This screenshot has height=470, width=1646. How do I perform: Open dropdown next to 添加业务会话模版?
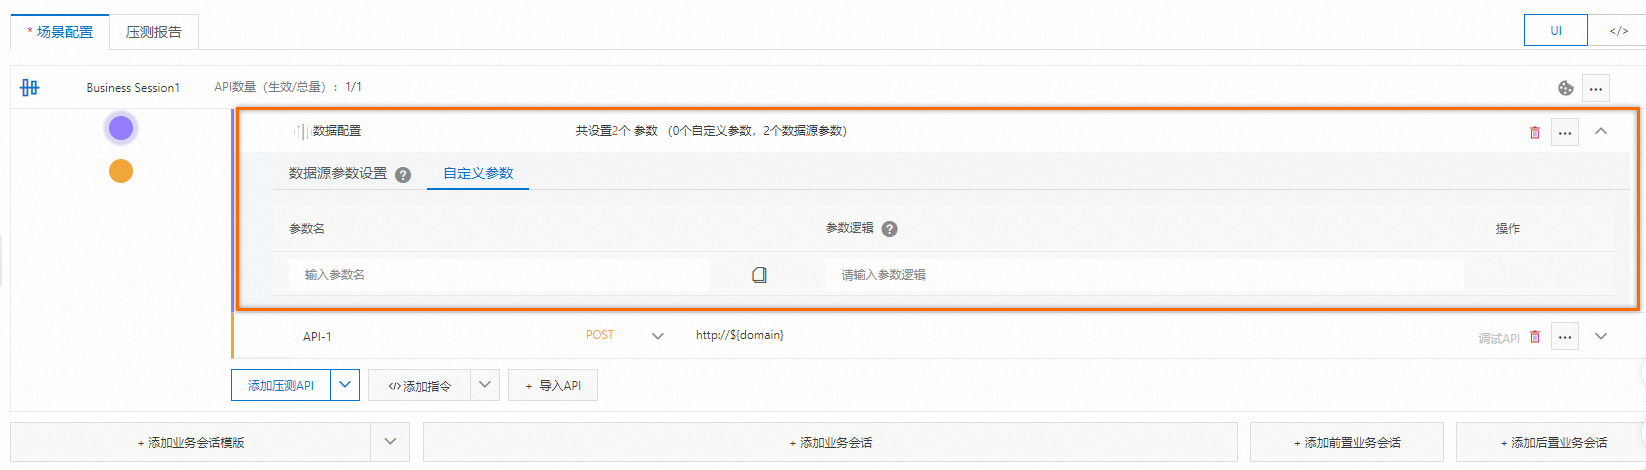coord(390,442)
